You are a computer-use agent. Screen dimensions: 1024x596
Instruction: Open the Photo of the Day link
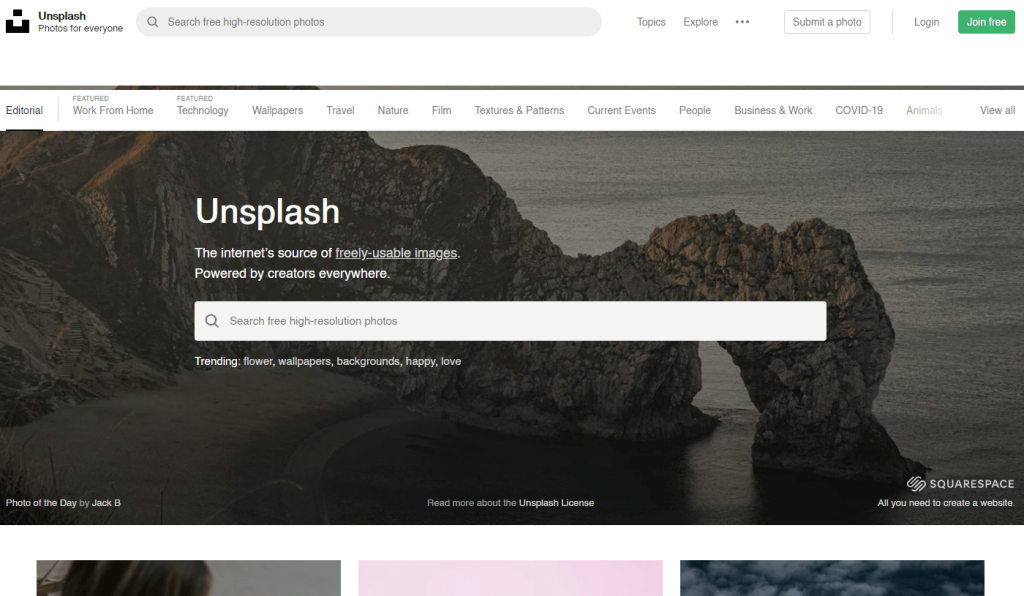41,503
